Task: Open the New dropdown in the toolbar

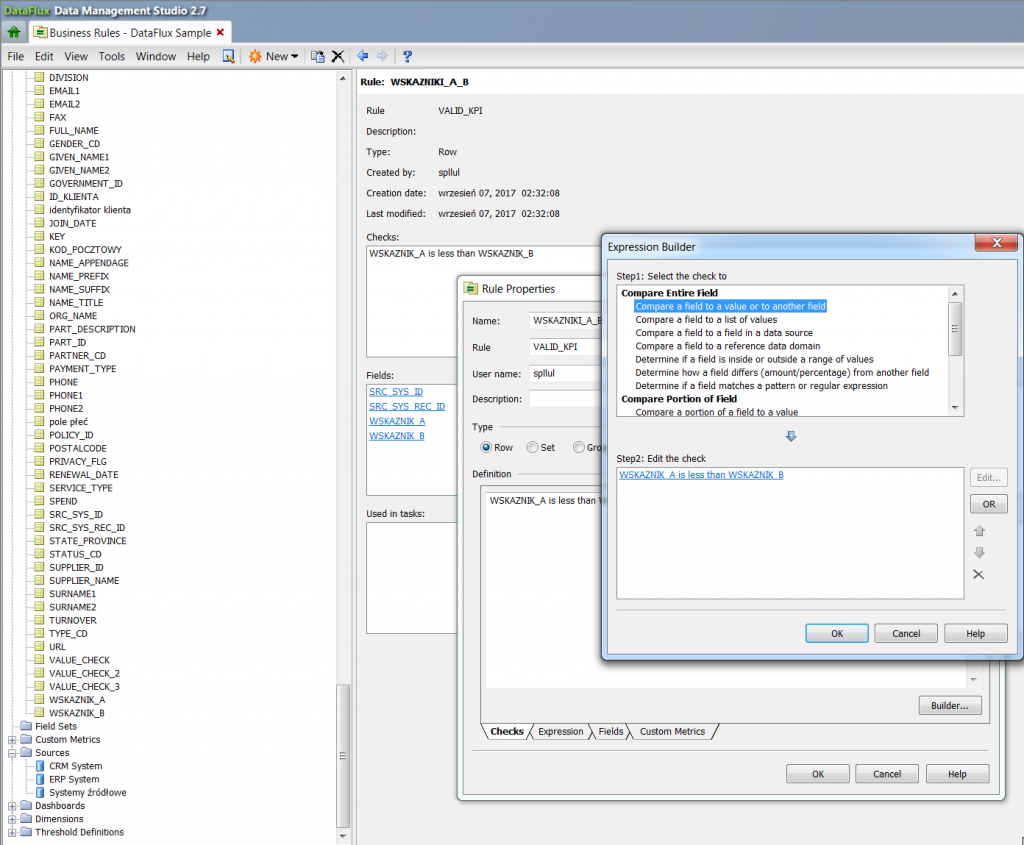Action: coord(274,57)
